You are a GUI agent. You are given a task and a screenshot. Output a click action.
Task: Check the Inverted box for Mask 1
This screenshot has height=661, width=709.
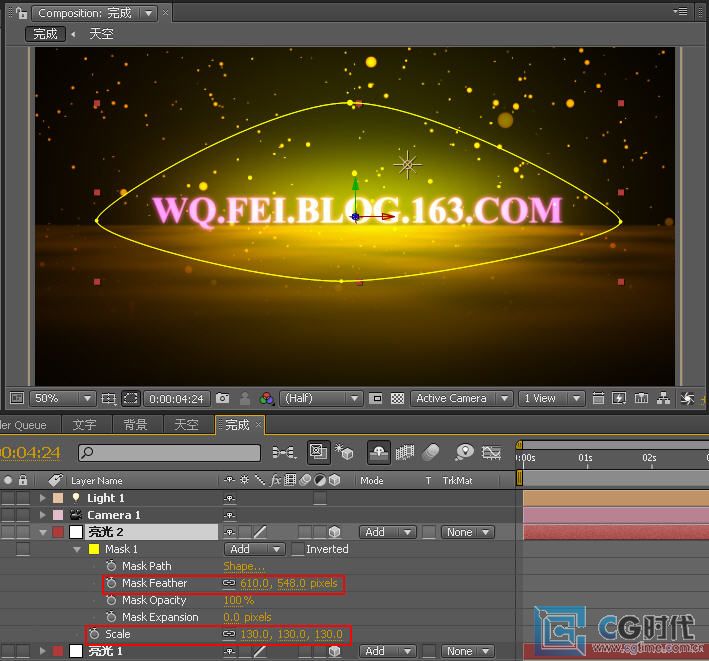coord(298,549)
